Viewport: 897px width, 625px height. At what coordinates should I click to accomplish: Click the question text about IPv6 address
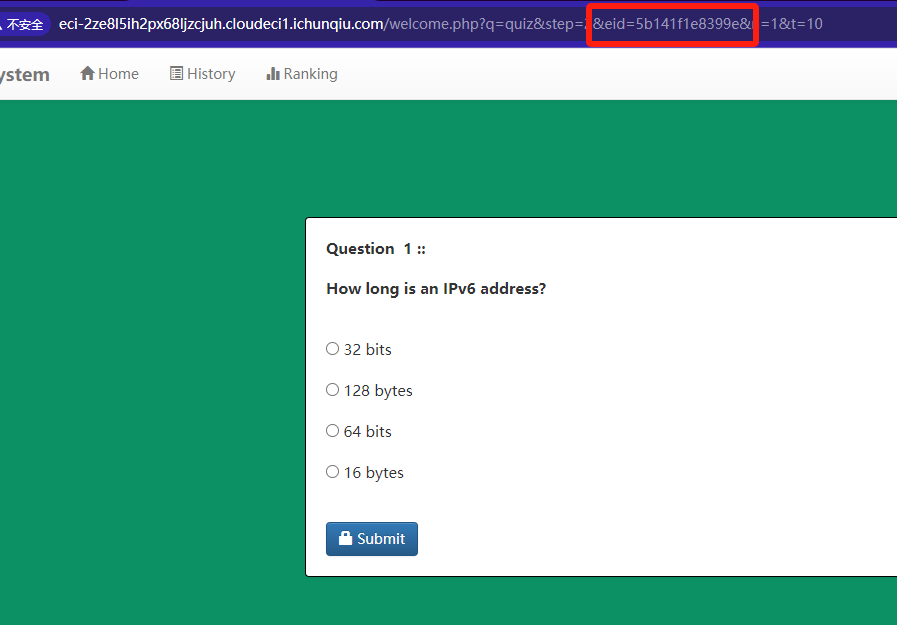[x=436, y=289]
